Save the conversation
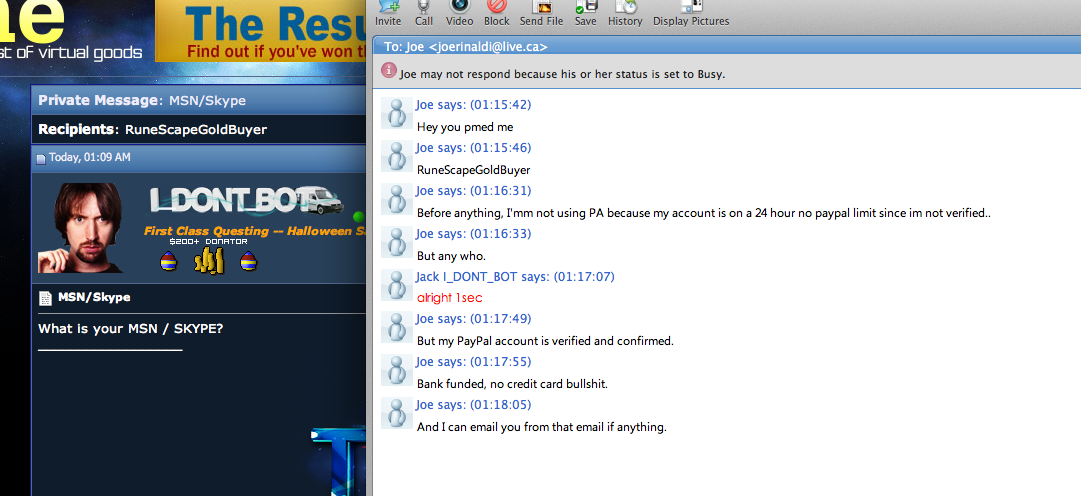The image size is (1081, 496). (585, 12)
